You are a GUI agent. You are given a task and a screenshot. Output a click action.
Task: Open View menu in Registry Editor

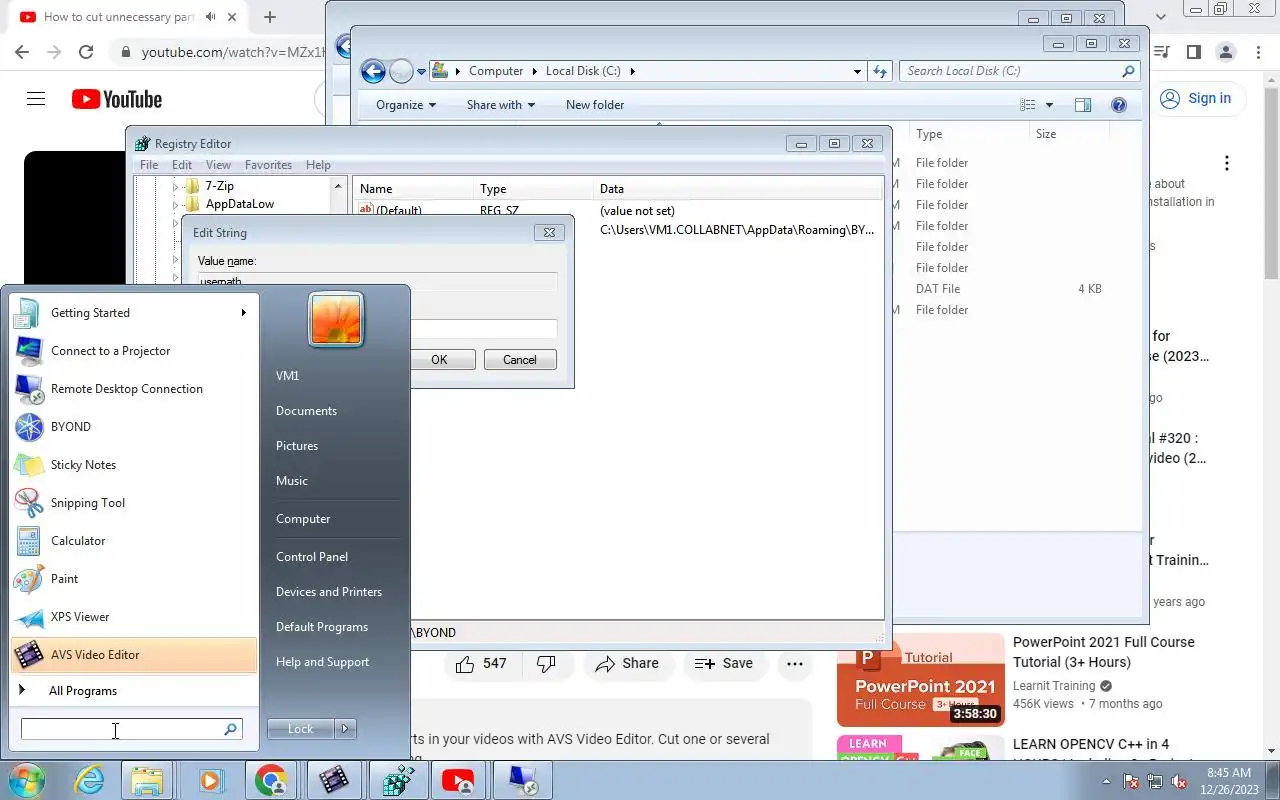pyautogui.click(x=218, y=165)
